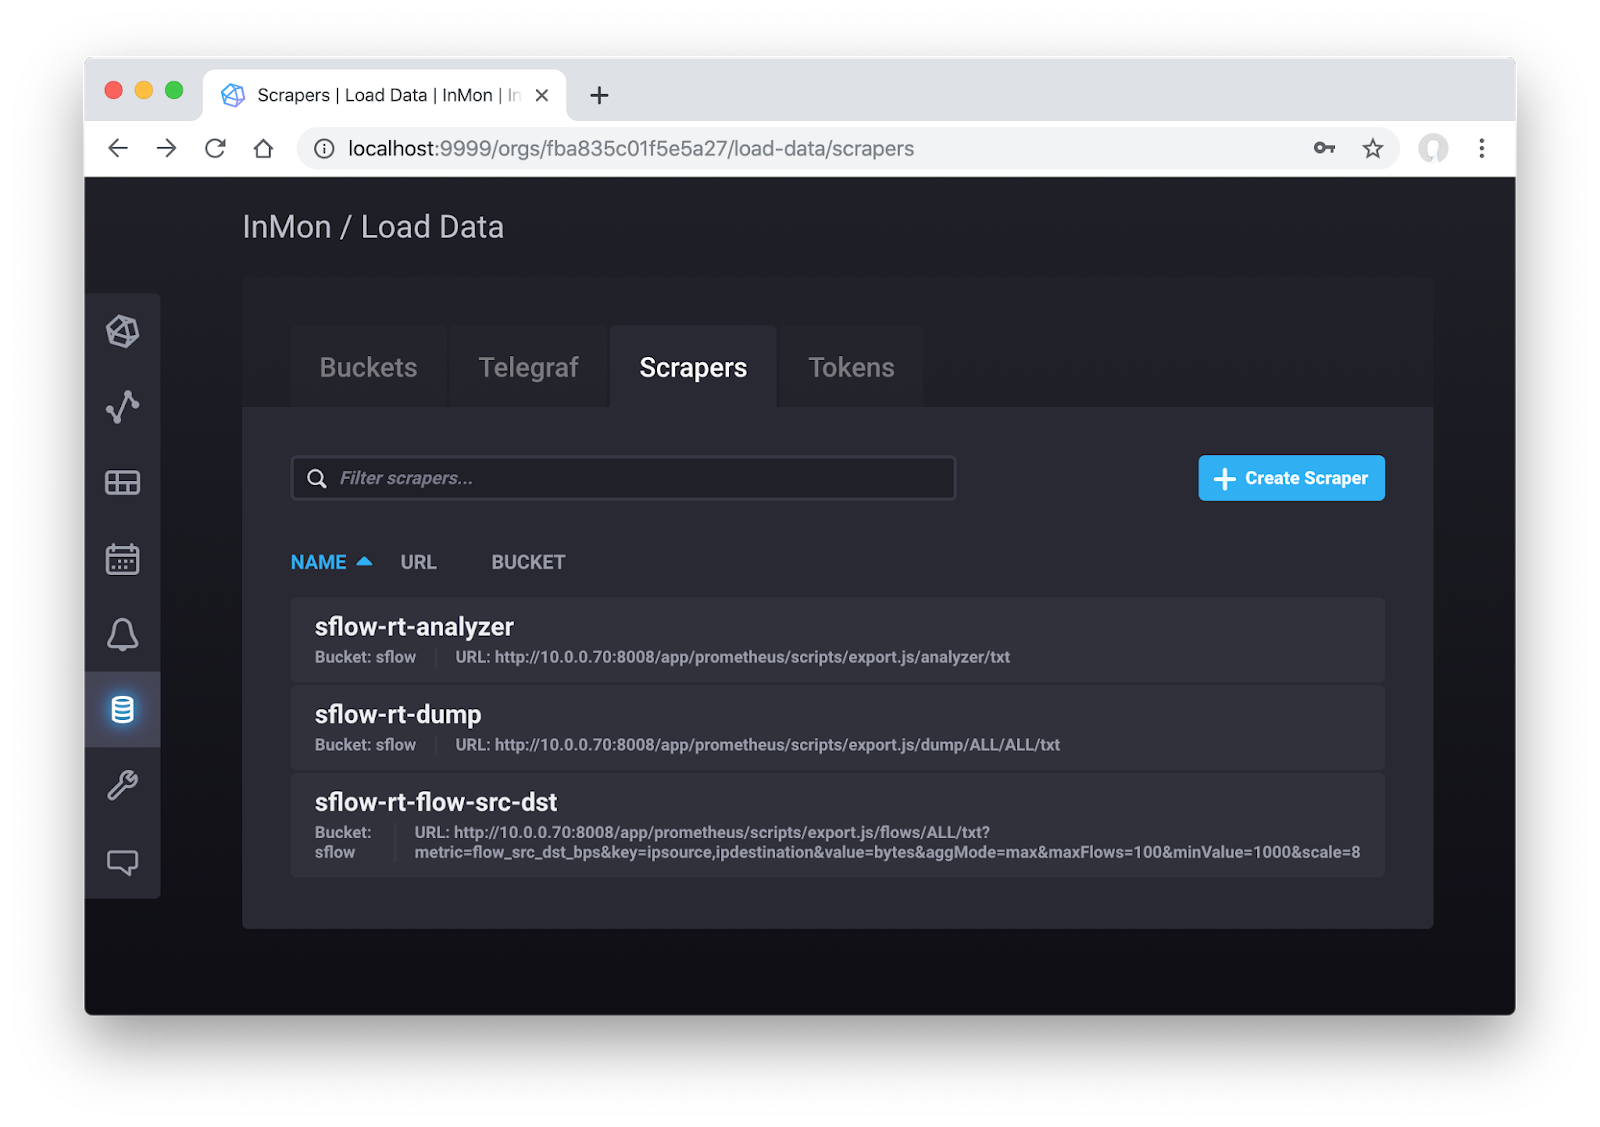
Task: Open the Settings wrench icon
Action: click(x=122, y=785)
